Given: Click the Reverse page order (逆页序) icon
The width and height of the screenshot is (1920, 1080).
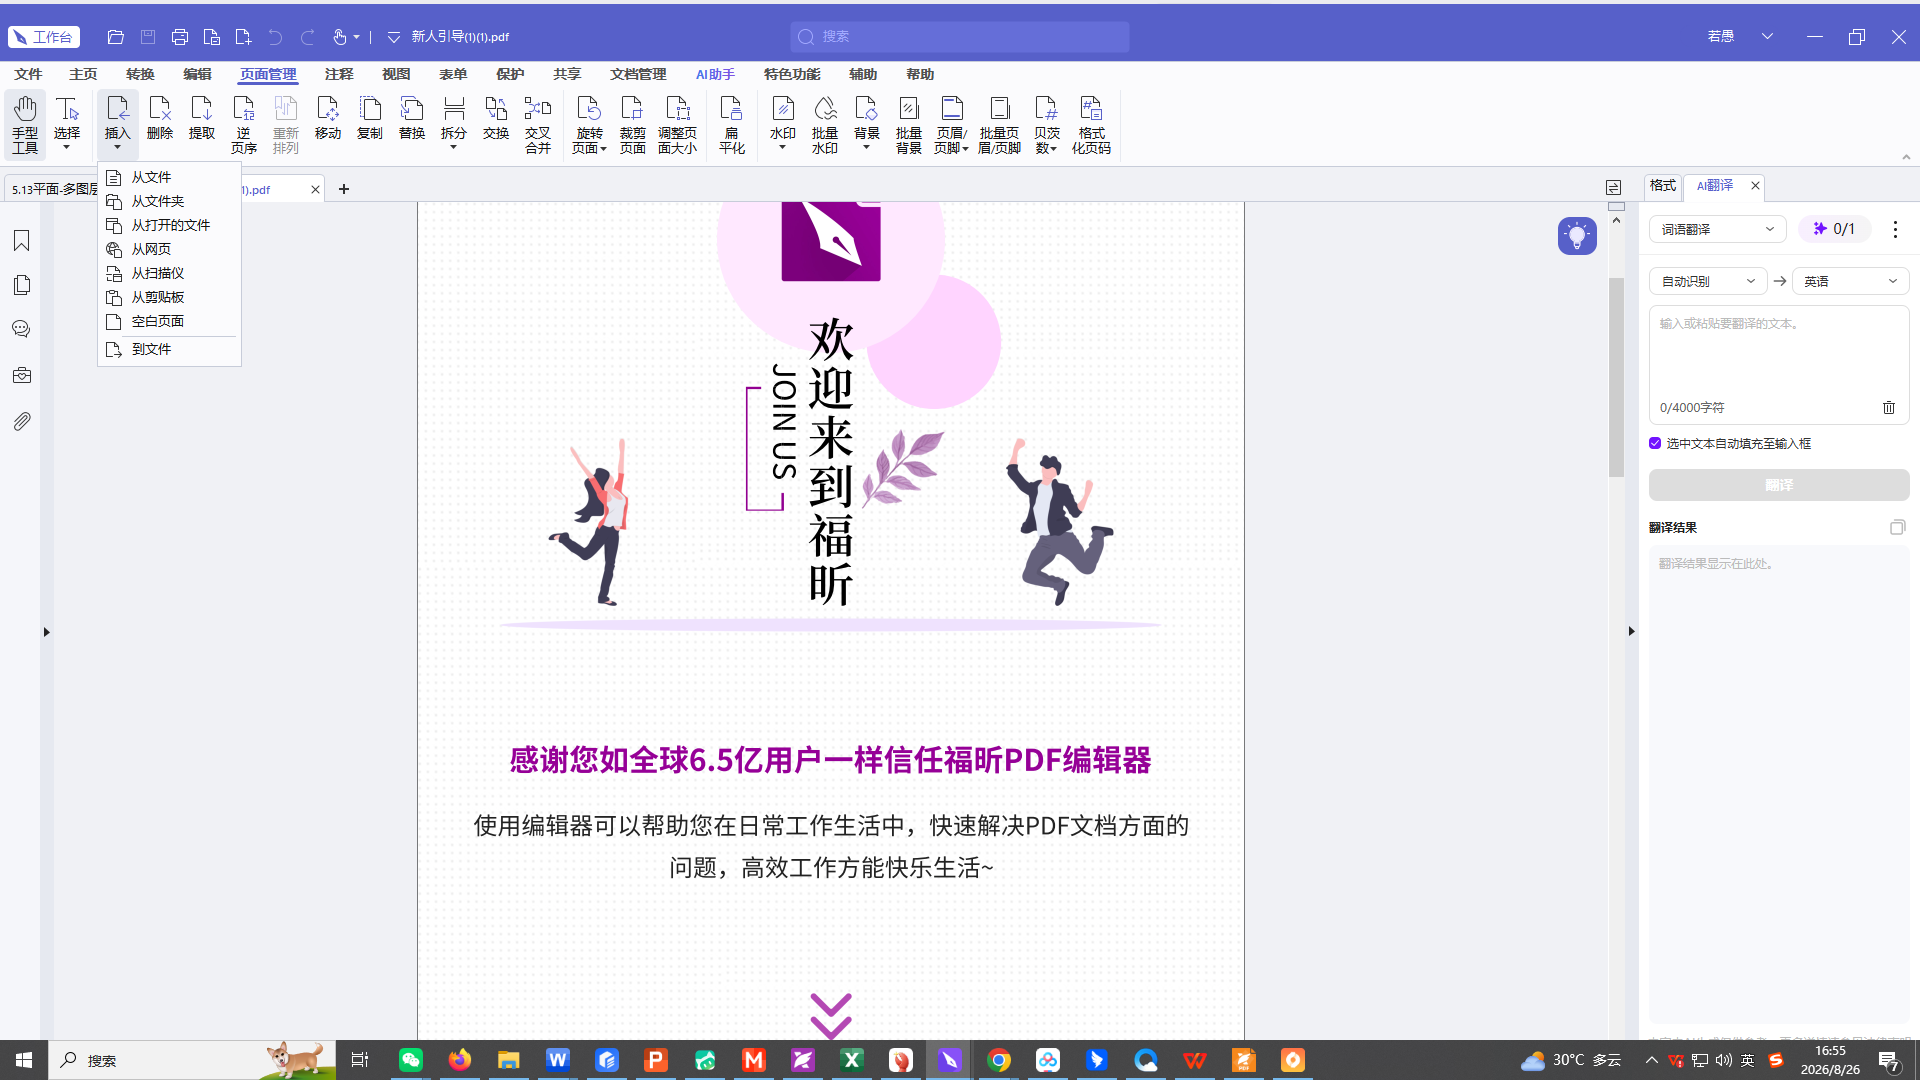Looking at the screenshot, I should 244,124.
